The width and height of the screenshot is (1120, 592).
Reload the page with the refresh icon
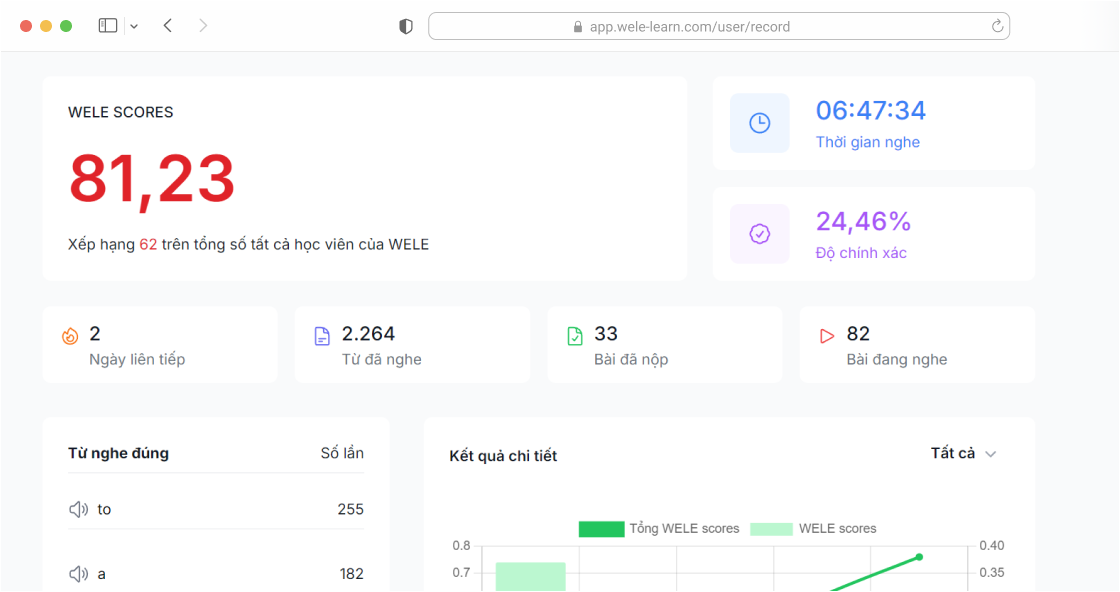pos(997,27)
